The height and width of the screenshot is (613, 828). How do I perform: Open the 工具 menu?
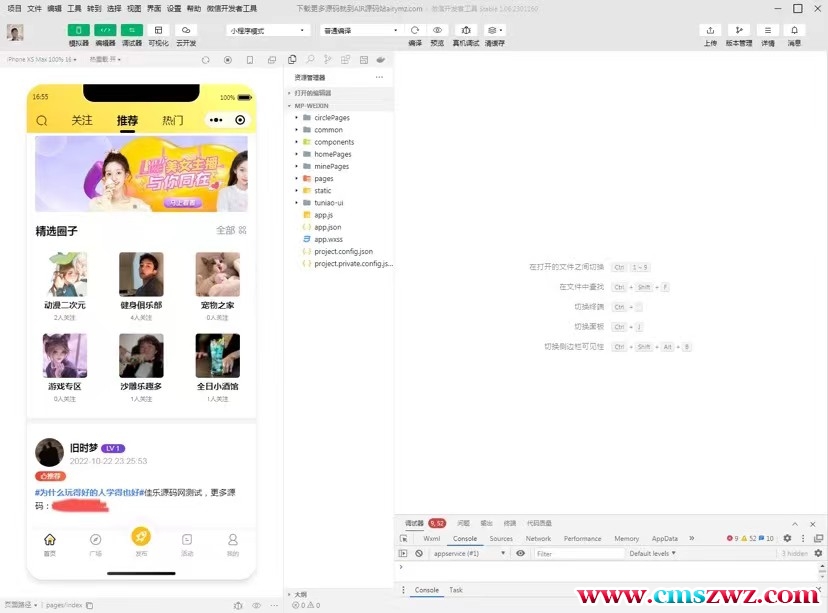[x=75, y=8]
